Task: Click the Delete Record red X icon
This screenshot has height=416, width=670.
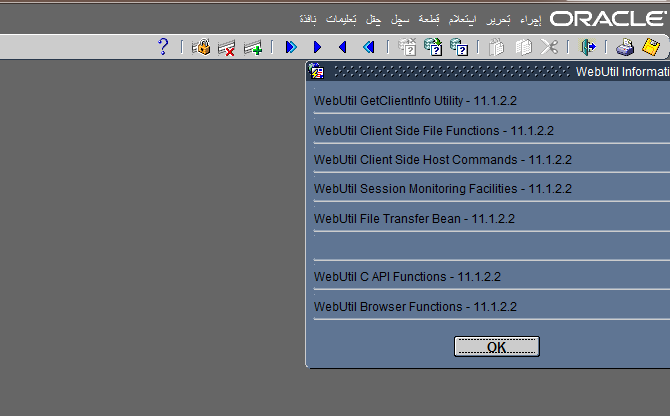Action: [x=227, y=47]
